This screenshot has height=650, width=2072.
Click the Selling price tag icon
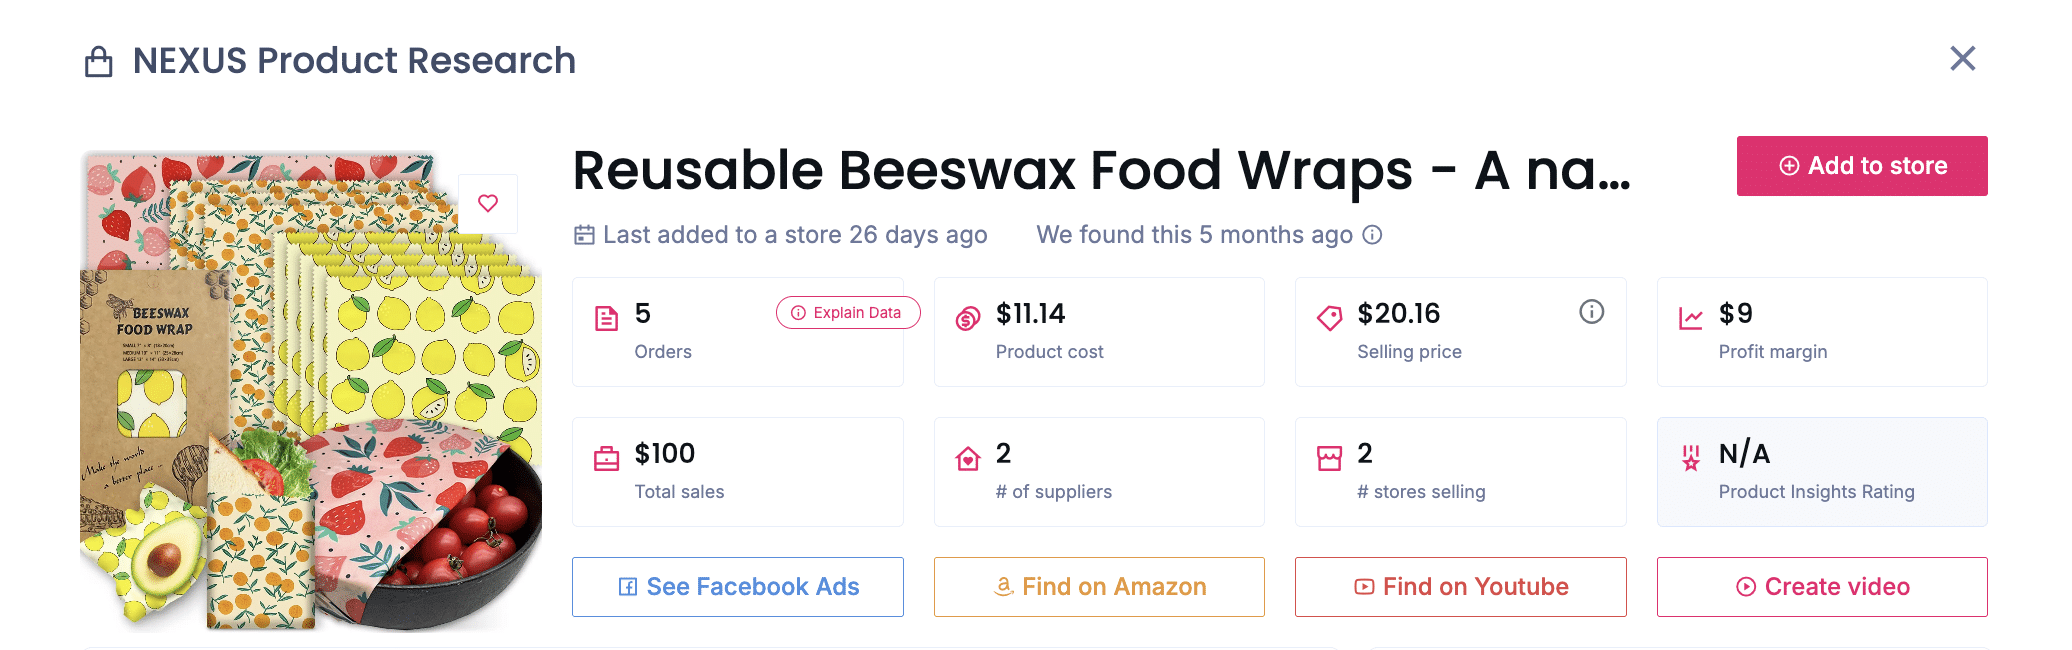click(x=1329, y=316)
